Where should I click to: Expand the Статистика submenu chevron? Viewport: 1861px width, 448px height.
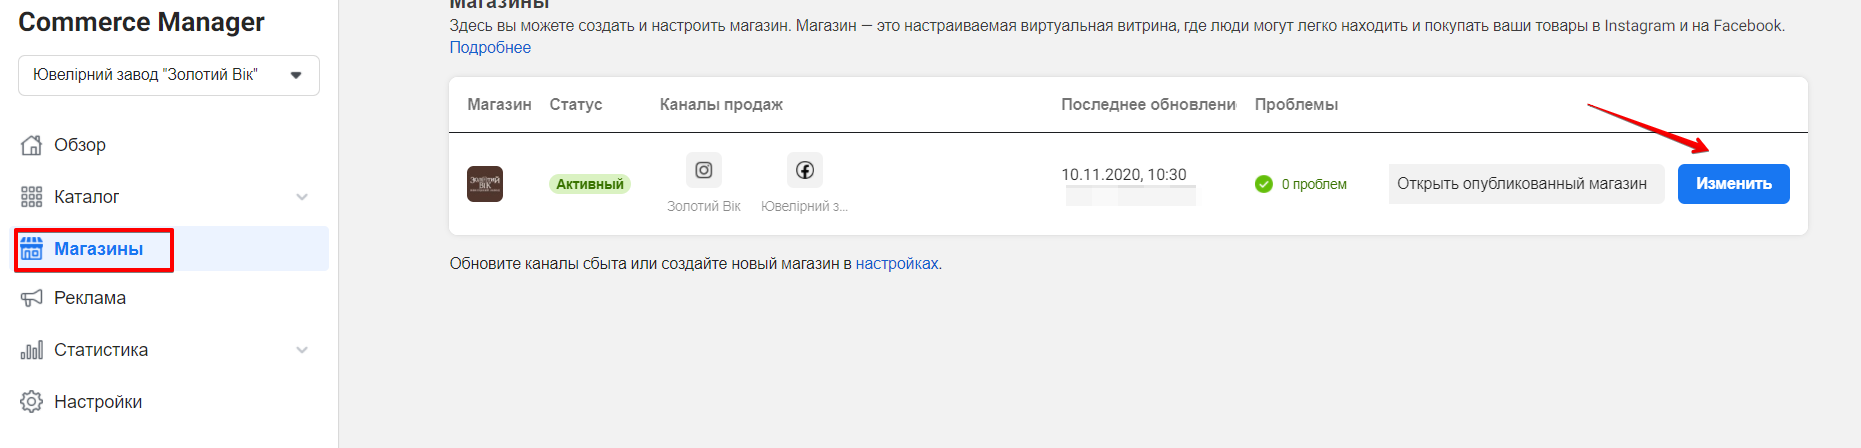[x=302, y=350]
